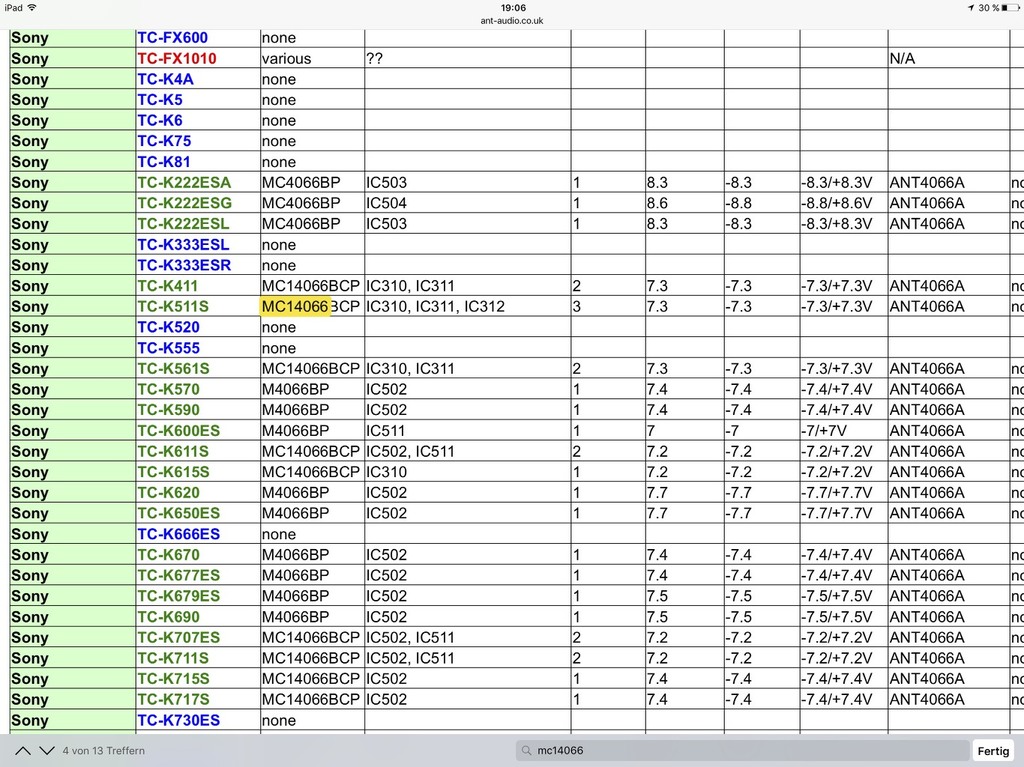Select the '-7/+7V' voltage cell

coord(844,431)
